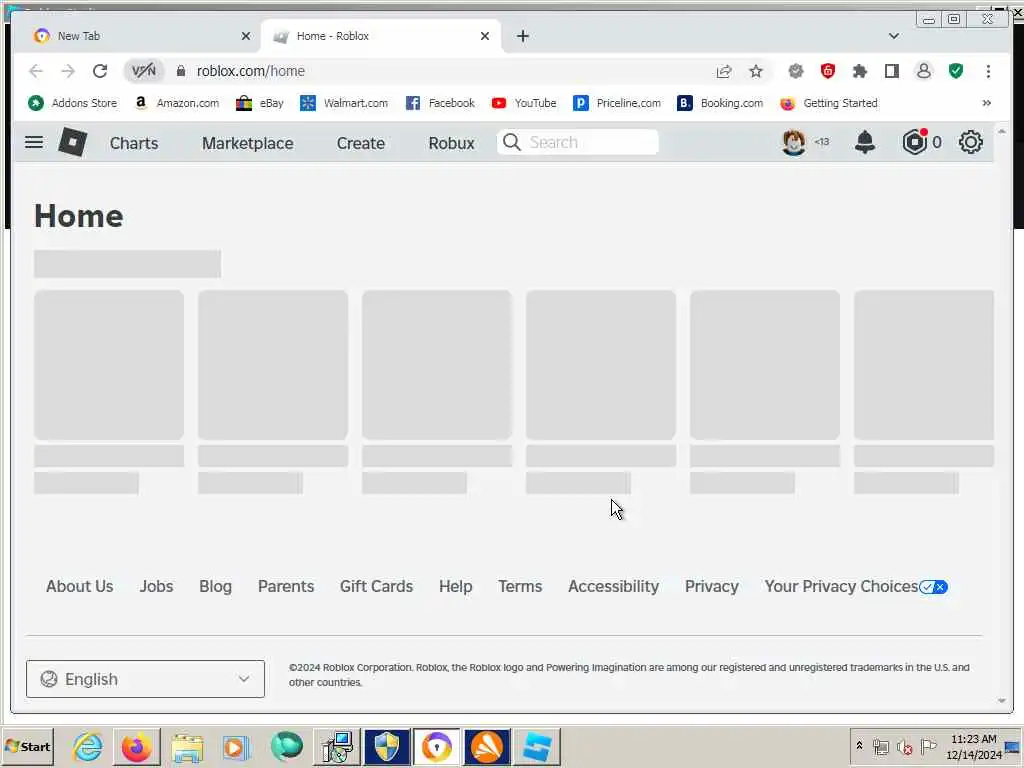Screen dimensions: 1024x768
Task: Toggle the browser side panel
Action: click(891, 71)
